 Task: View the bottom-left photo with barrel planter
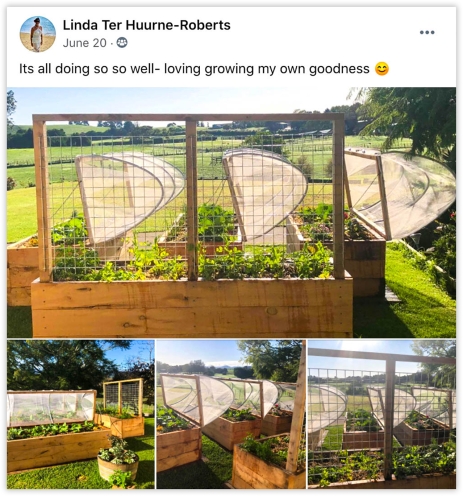click(81, 414)
